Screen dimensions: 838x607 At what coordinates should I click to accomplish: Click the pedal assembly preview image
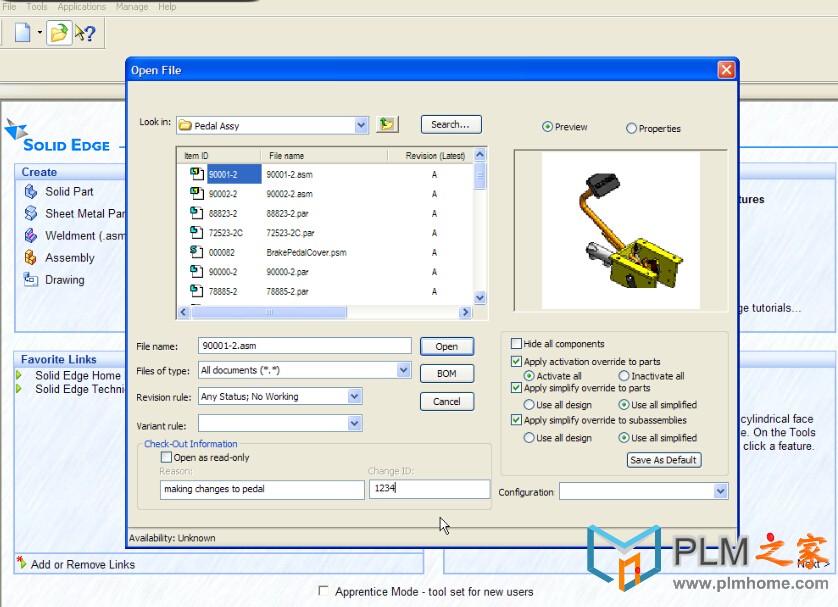click(x=620, y=231)
